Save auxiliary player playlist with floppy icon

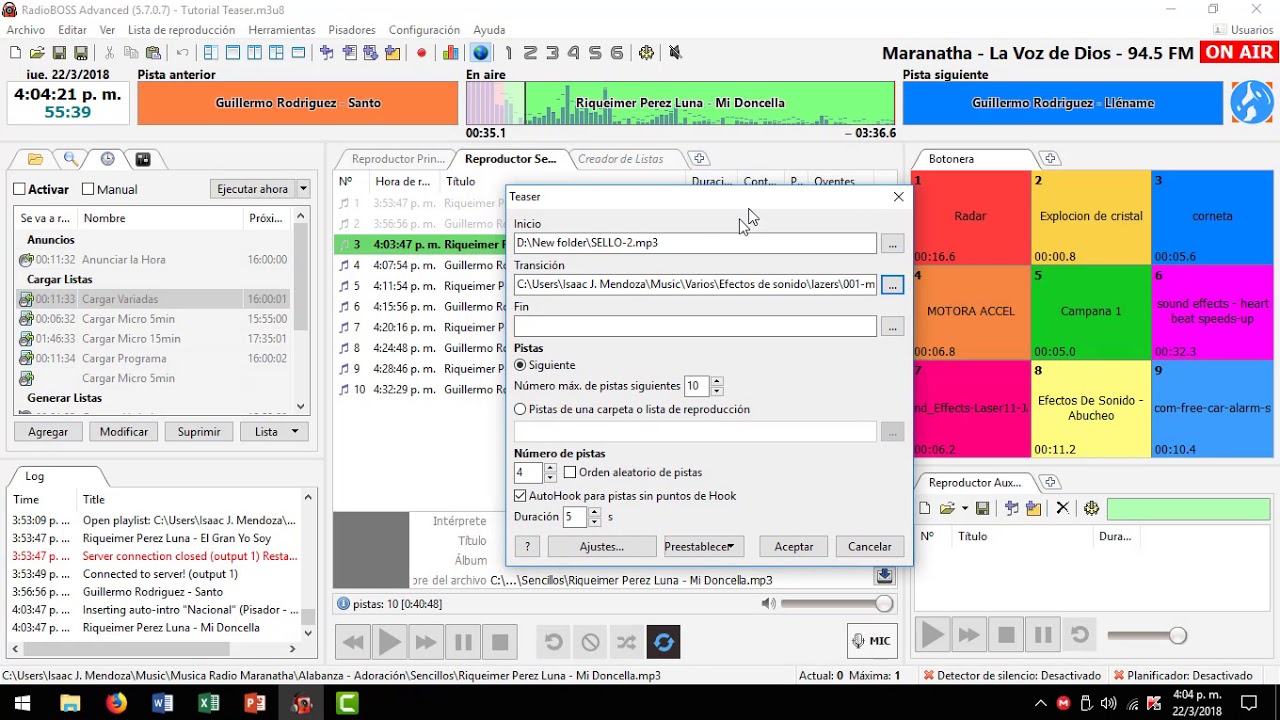coord(982,508)
